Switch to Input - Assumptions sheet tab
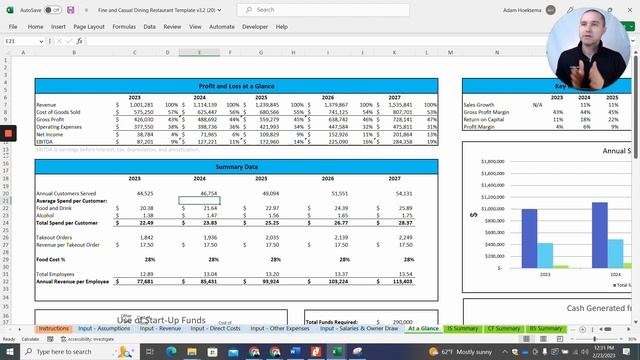This screenshot has height=360, width=640. [x=104, y=329]
